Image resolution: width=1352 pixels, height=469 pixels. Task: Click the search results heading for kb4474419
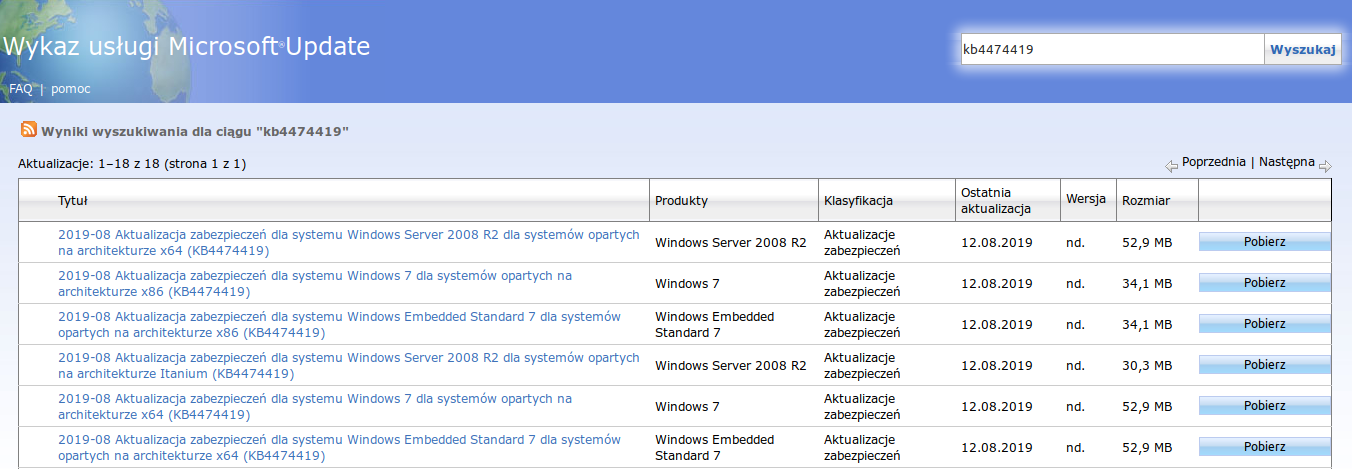195,131
